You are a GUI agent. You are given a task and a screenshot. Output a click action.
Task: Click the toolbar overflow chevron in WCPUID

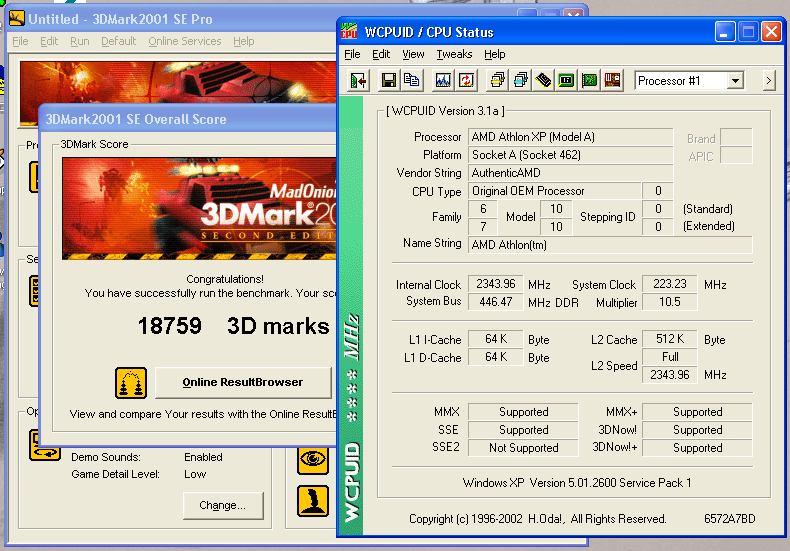pos(768,81)
